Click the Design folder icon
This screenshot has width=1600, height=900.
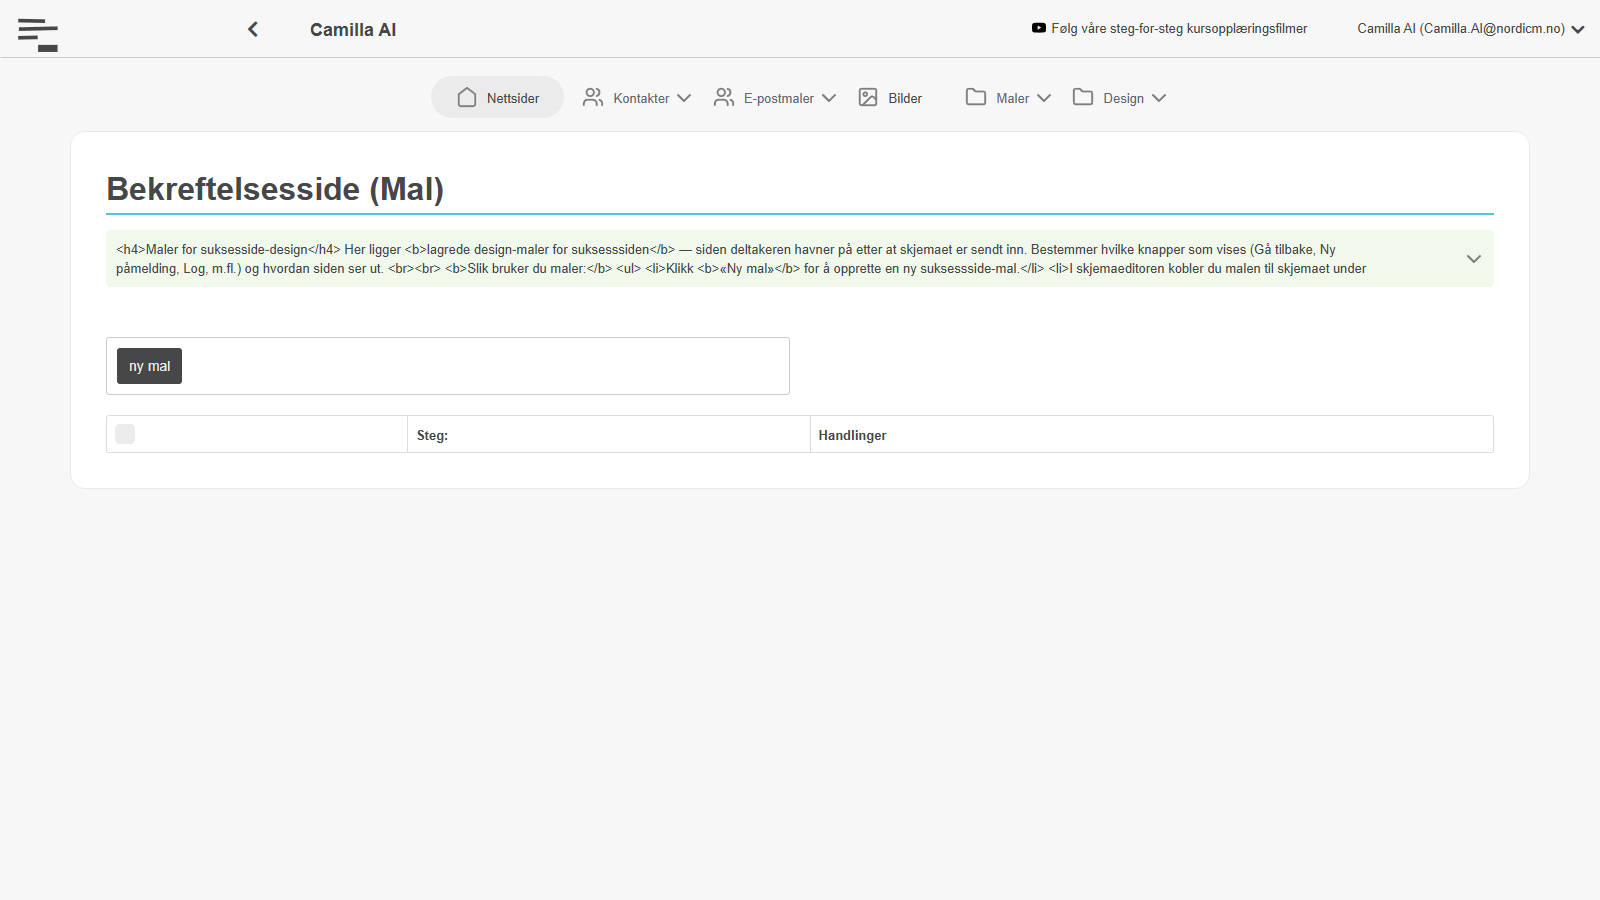point(1083,97)
